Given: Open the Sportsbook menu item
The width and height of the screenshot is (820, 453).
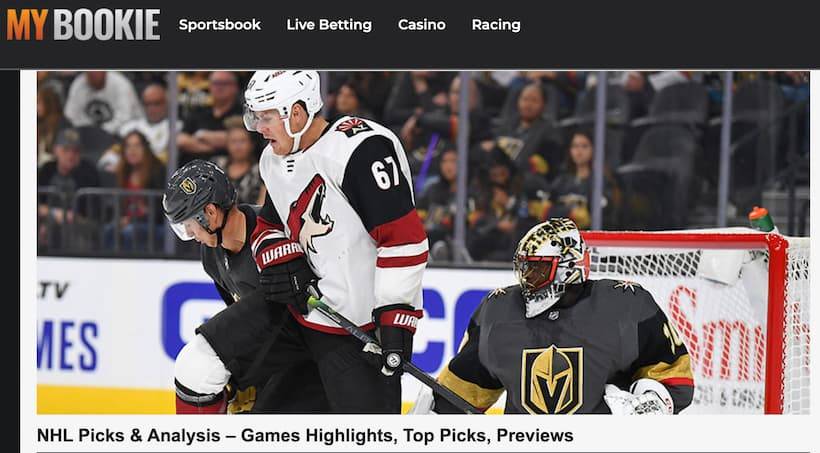Looking at the screenshot, I should [x=220, y=25].
